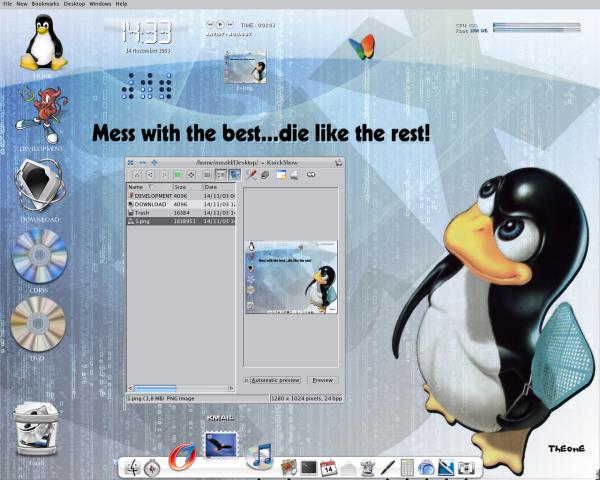Click the dark eraser-shaped icon in KuickShow toolbar

265,175
